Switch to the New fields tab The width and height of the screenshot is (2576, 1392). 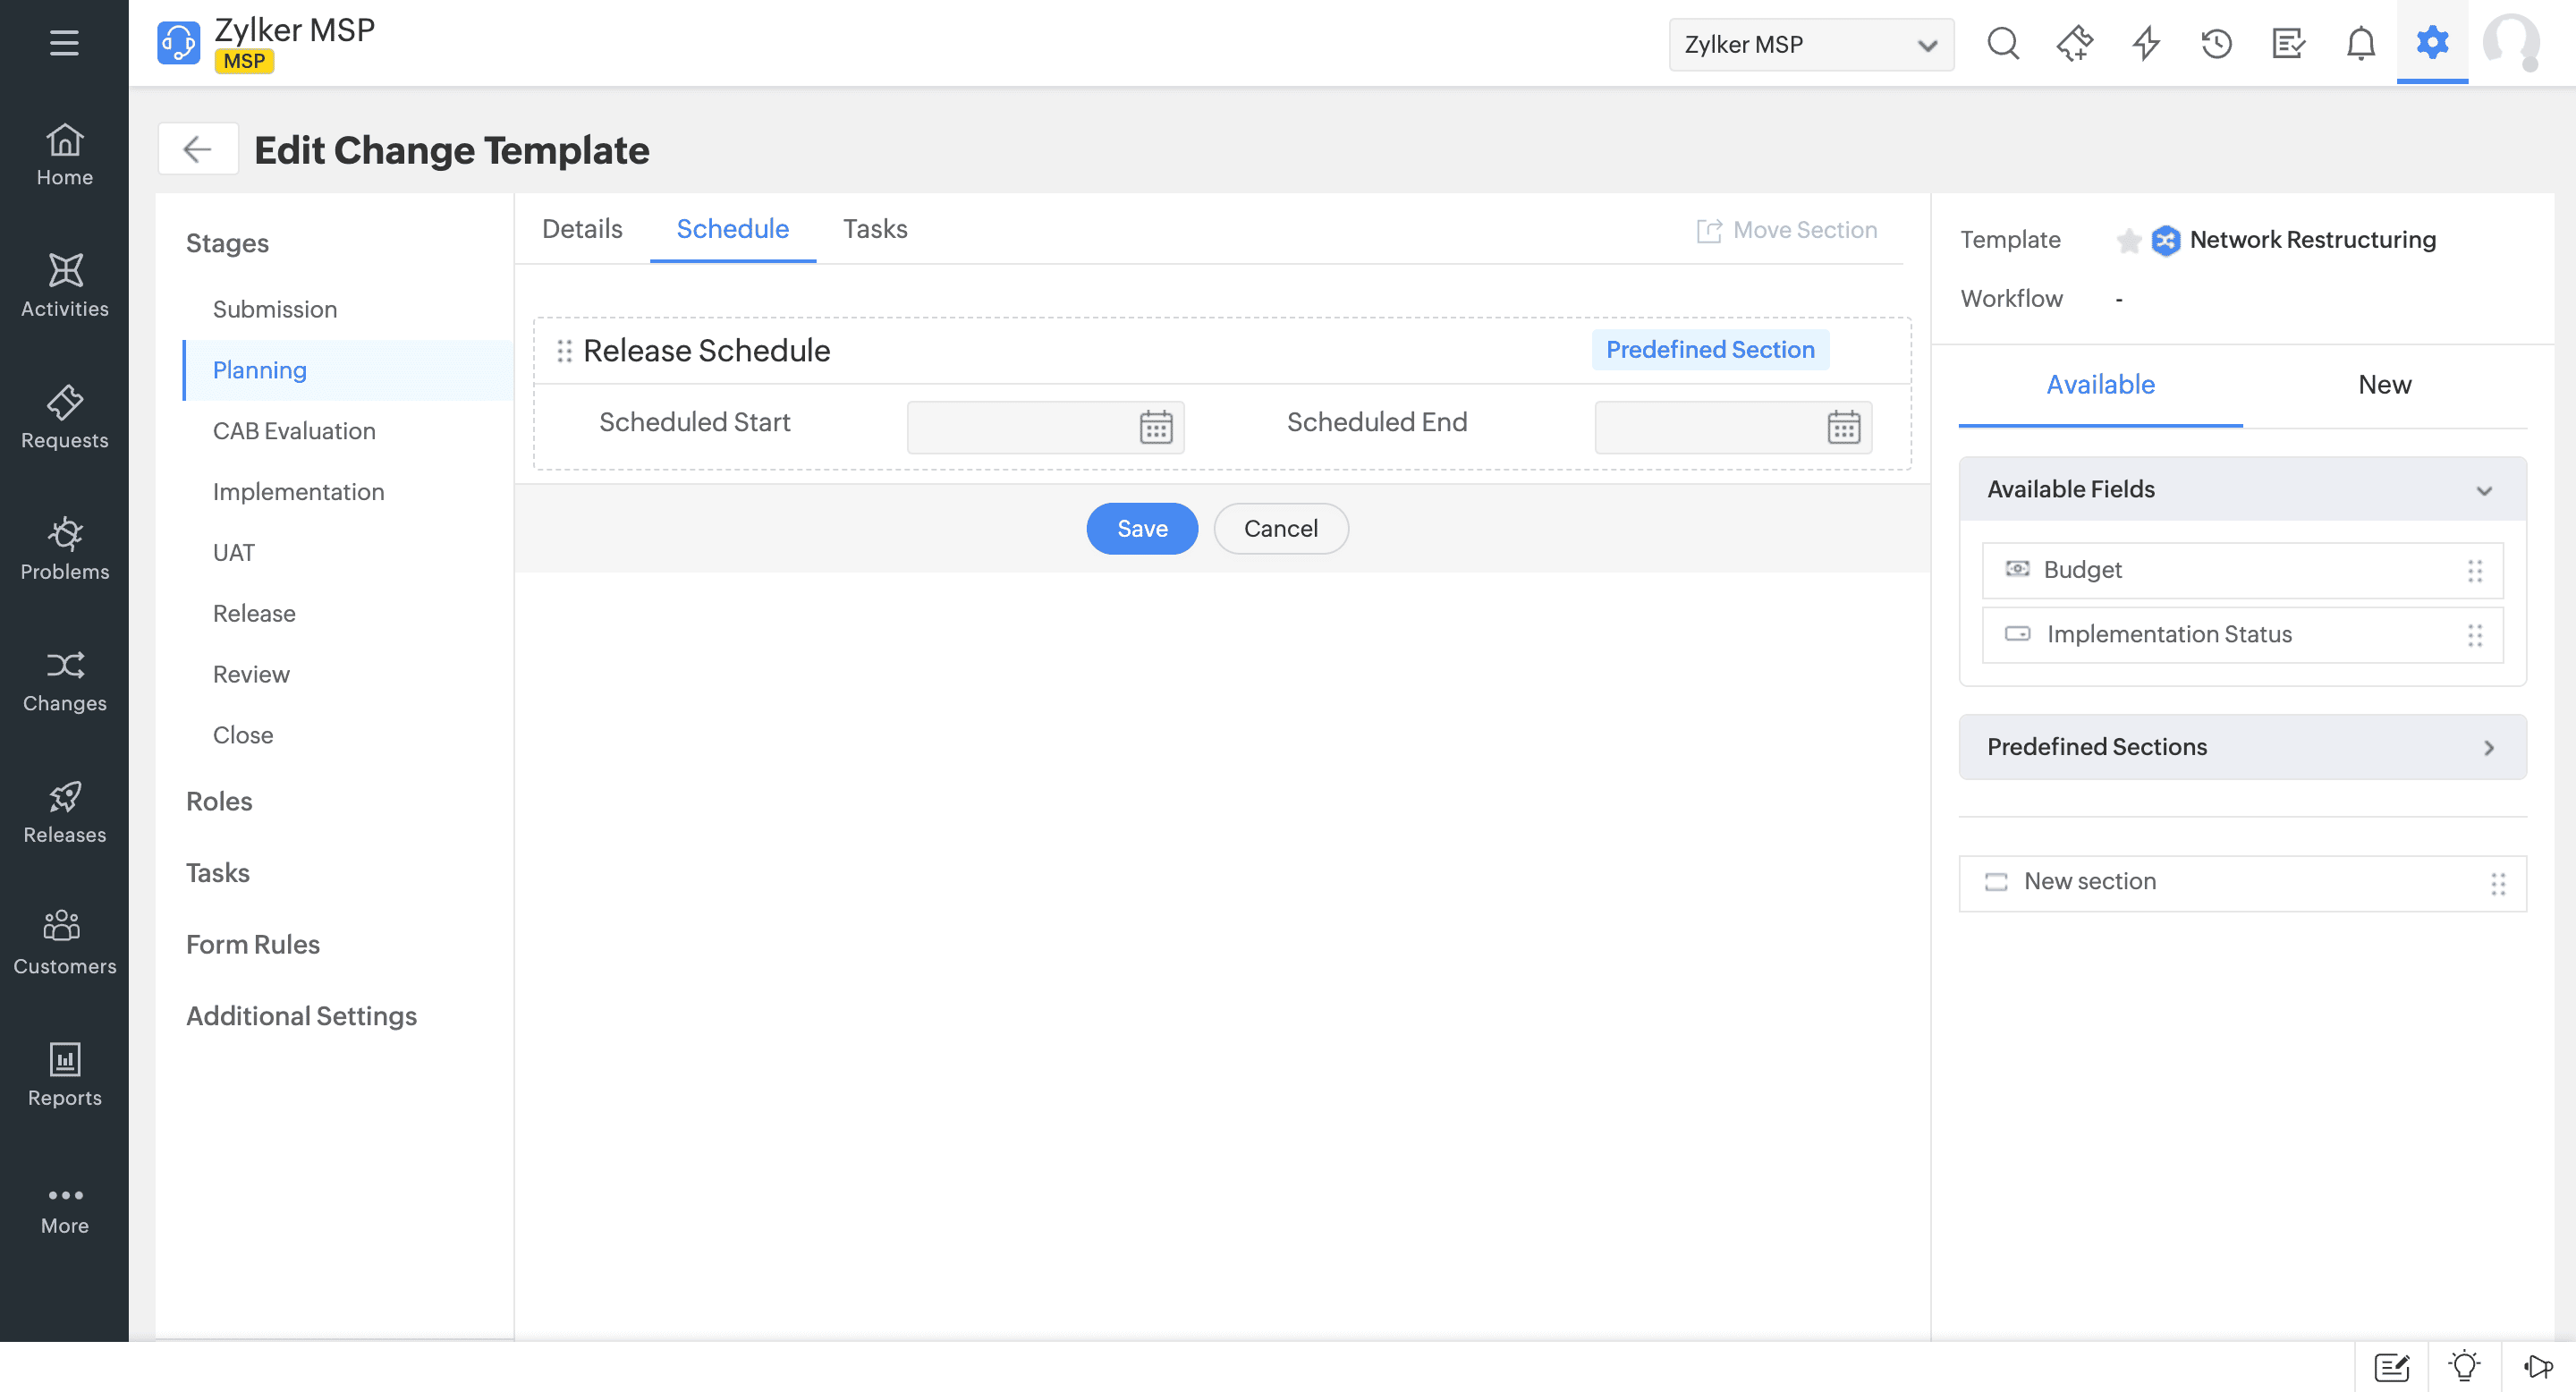pyautogui.click(x=2383, y=385)
